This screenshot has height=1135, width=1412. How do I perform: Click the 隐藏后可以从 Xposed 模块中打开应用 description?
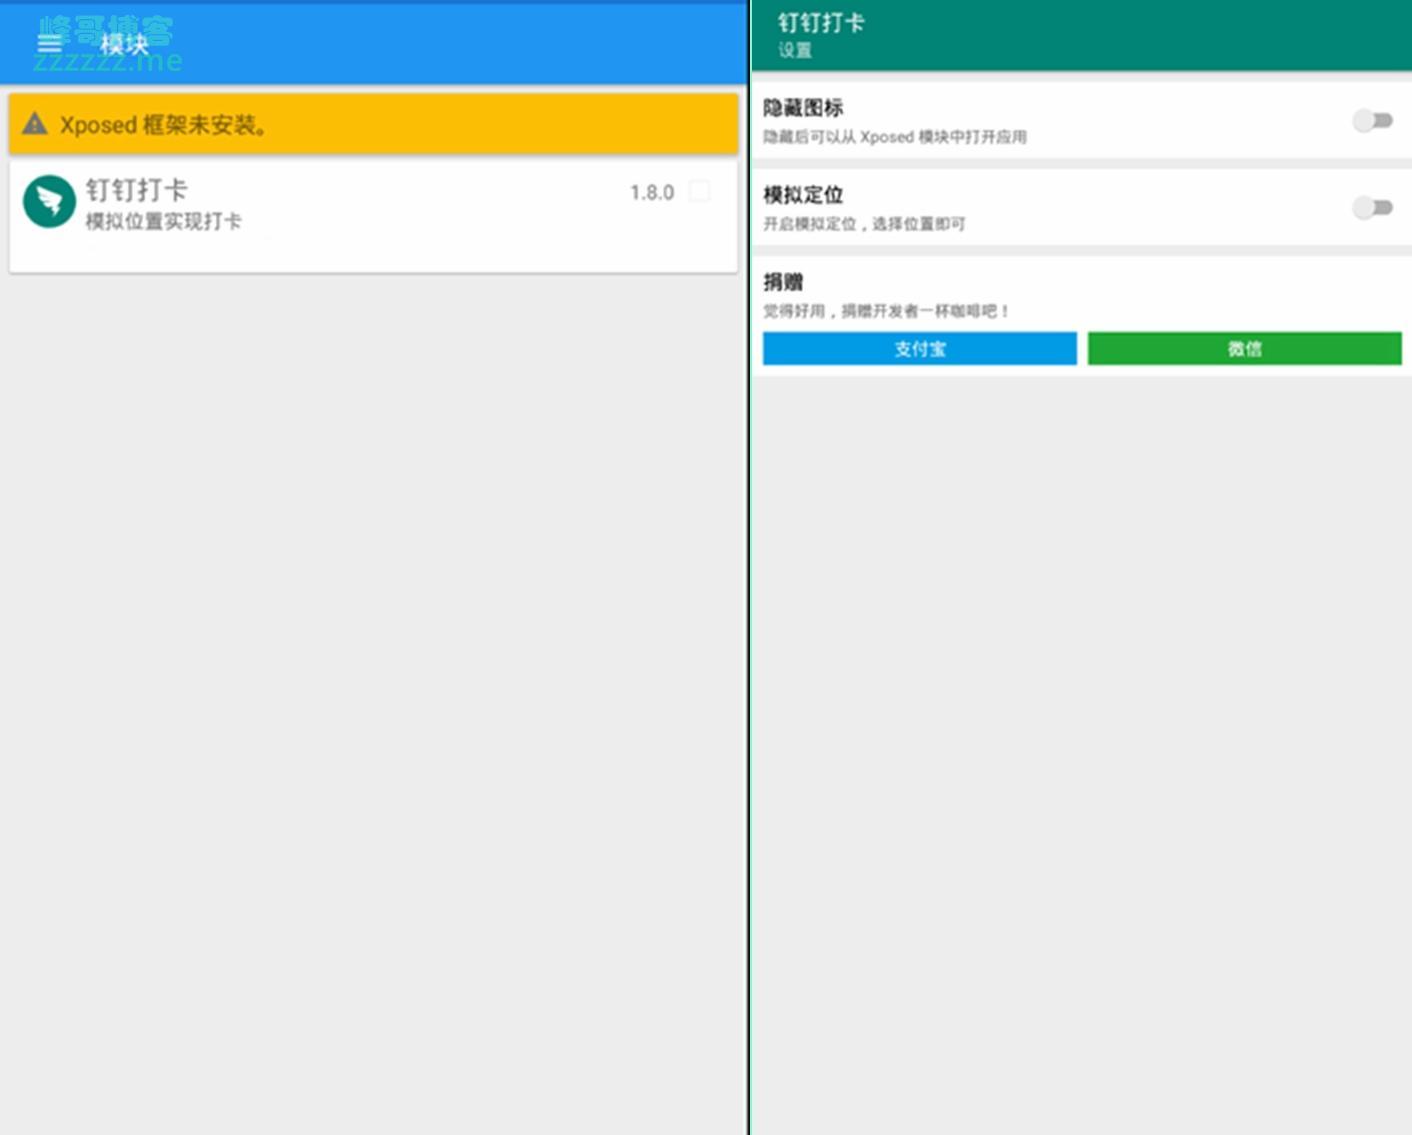pos(894,137)
